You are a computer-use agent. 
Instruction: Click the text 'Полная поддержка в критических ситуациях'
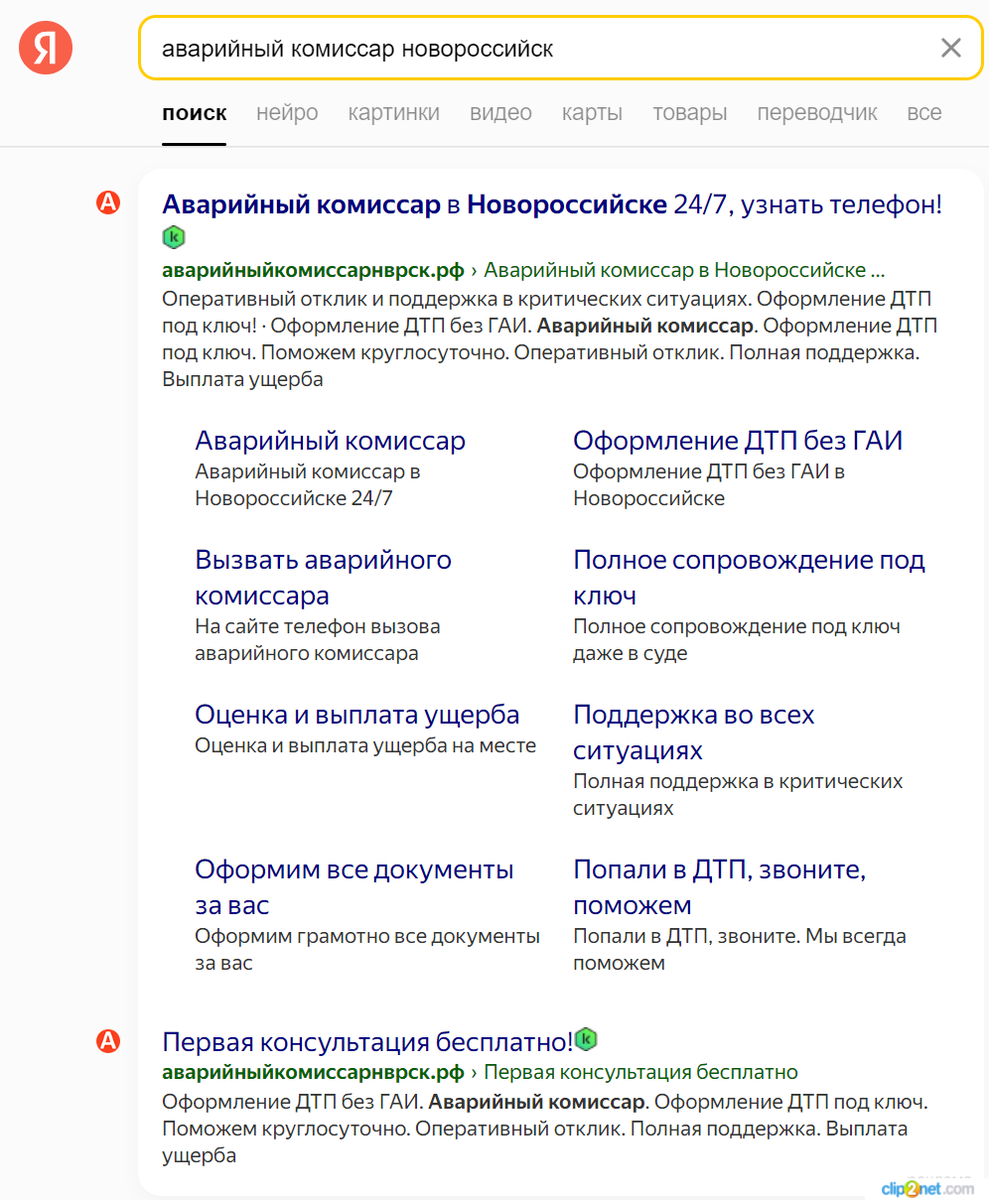click(x=738, y=794)
